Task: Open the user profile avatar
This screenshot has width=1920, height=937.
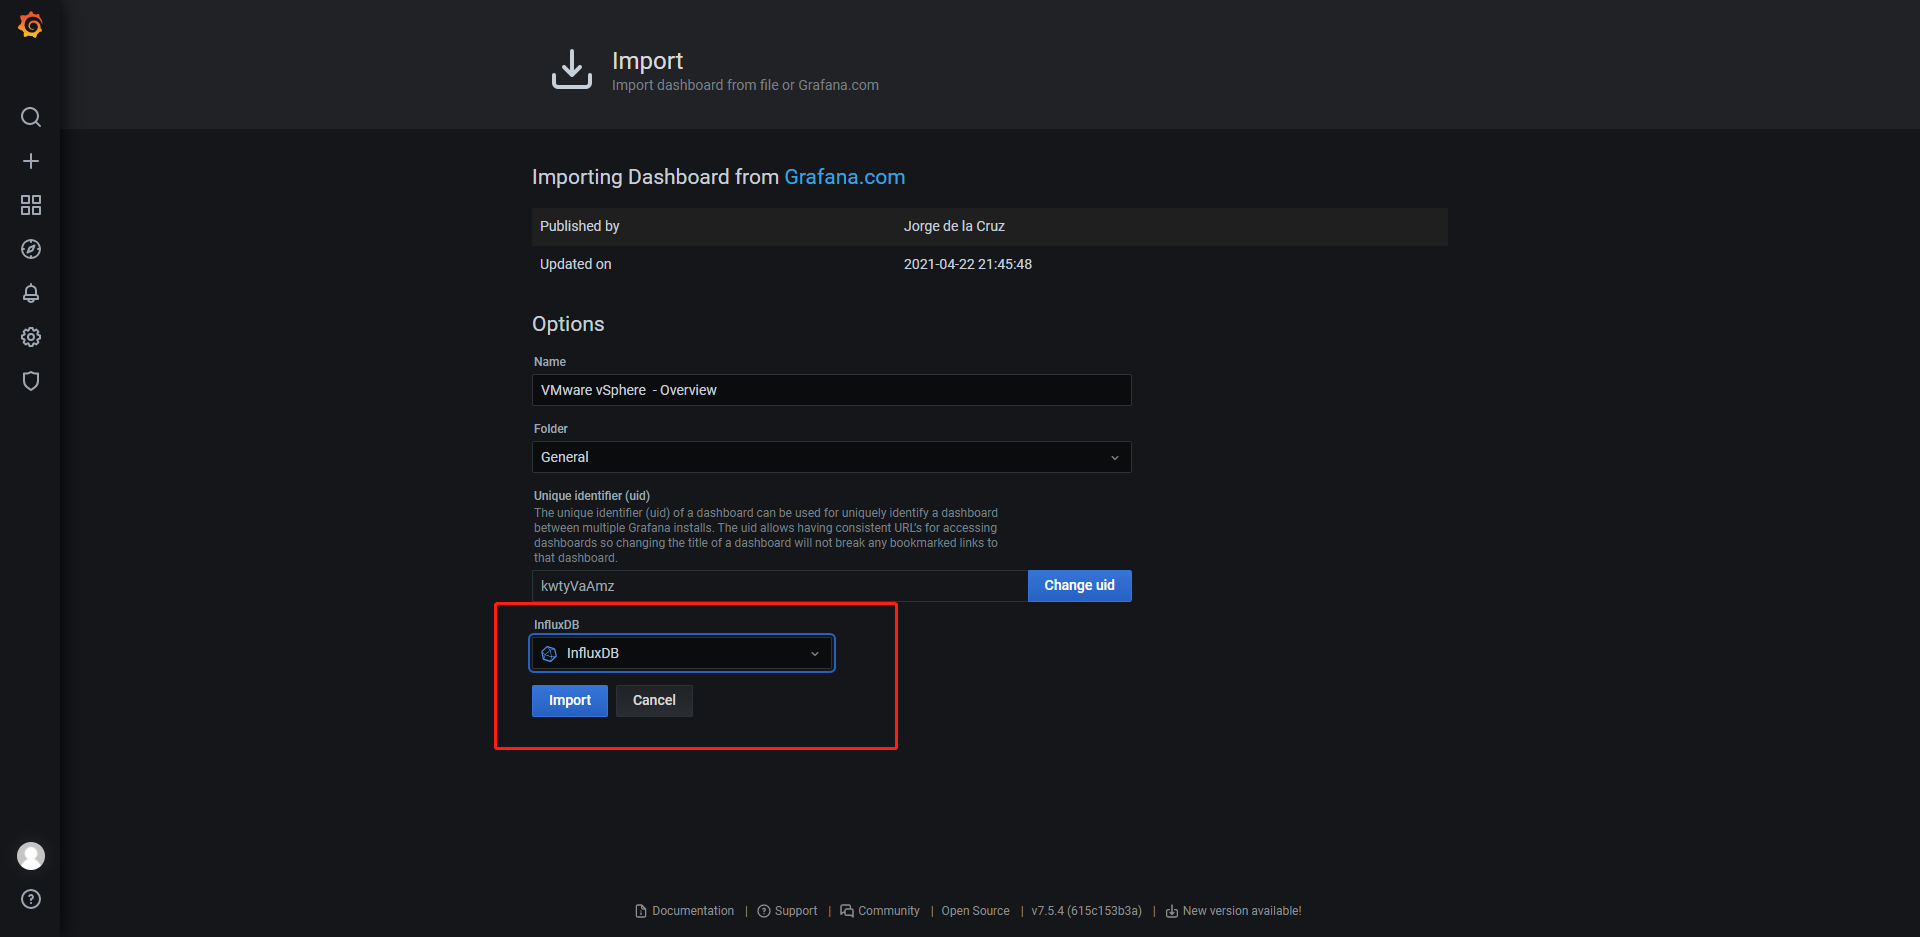Action: 31,856
